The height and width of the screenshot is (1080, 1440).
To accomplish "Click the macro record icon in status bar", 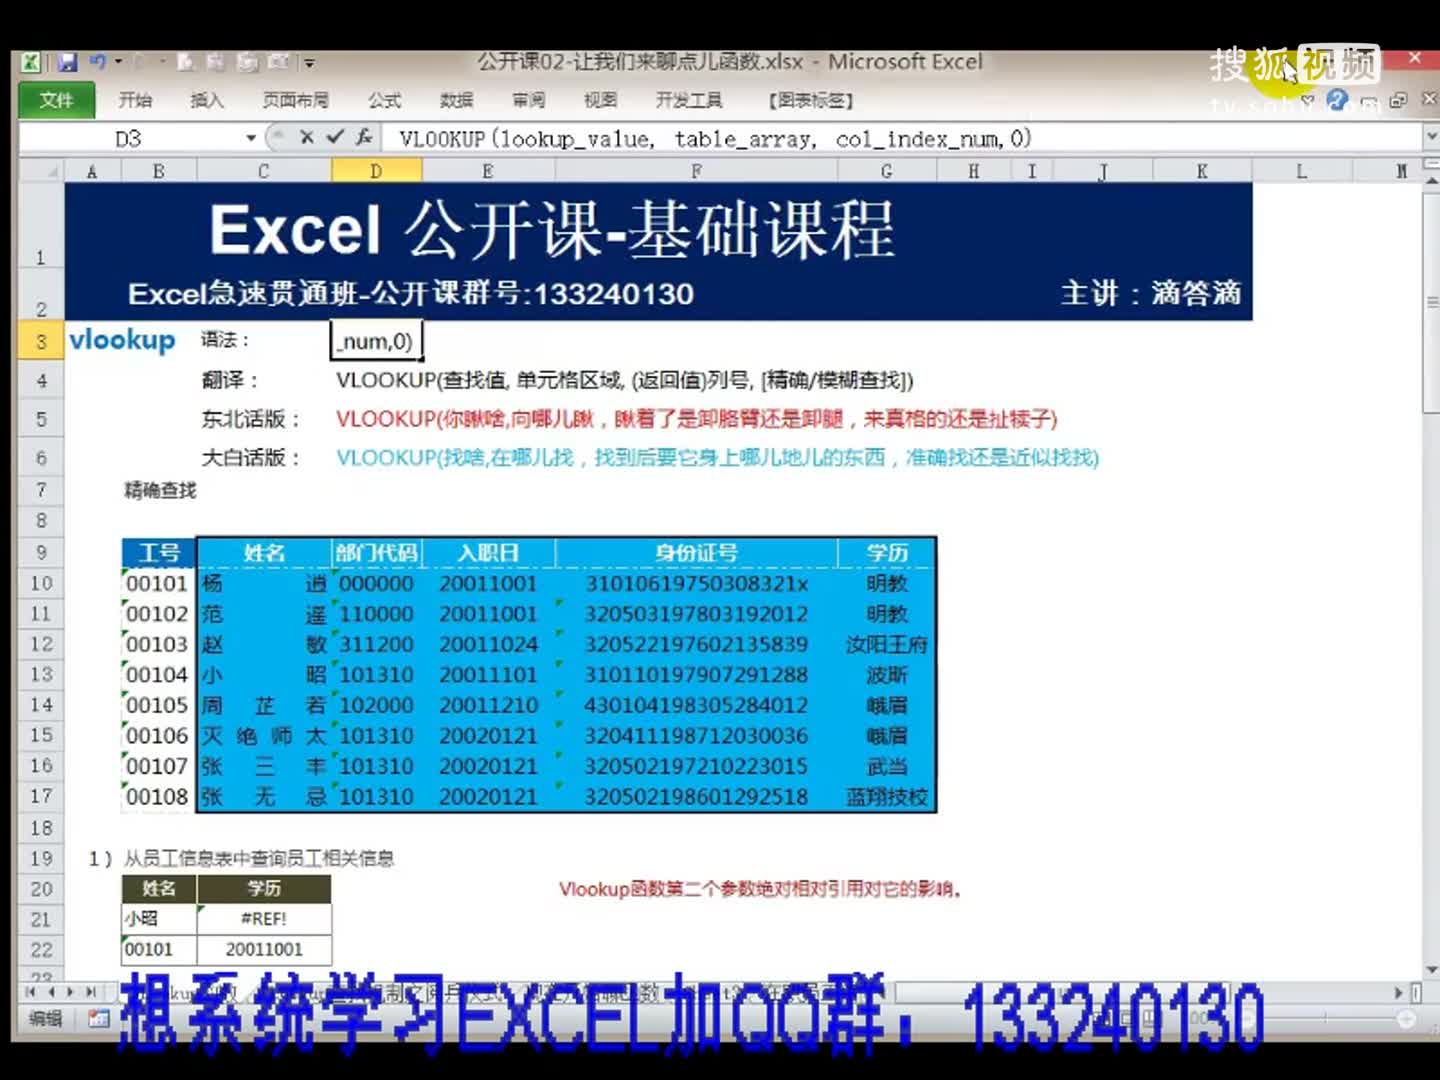I will [x=98, y=1019].
